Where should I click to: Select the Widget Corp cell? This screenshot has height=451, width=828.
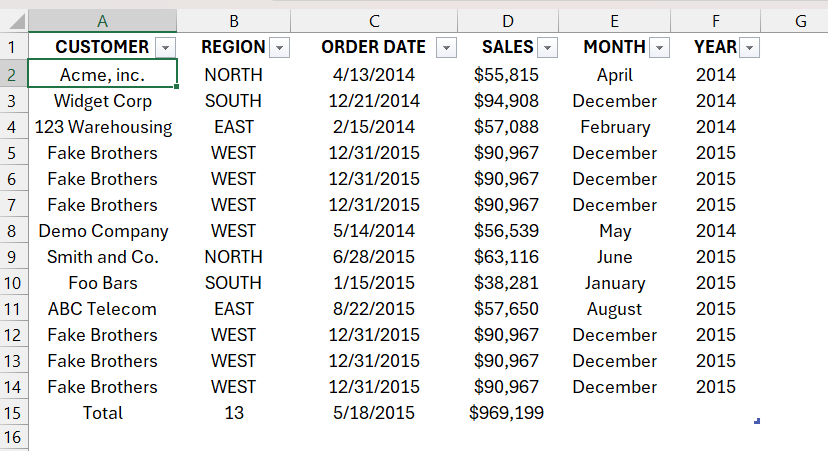click(102, 101)
